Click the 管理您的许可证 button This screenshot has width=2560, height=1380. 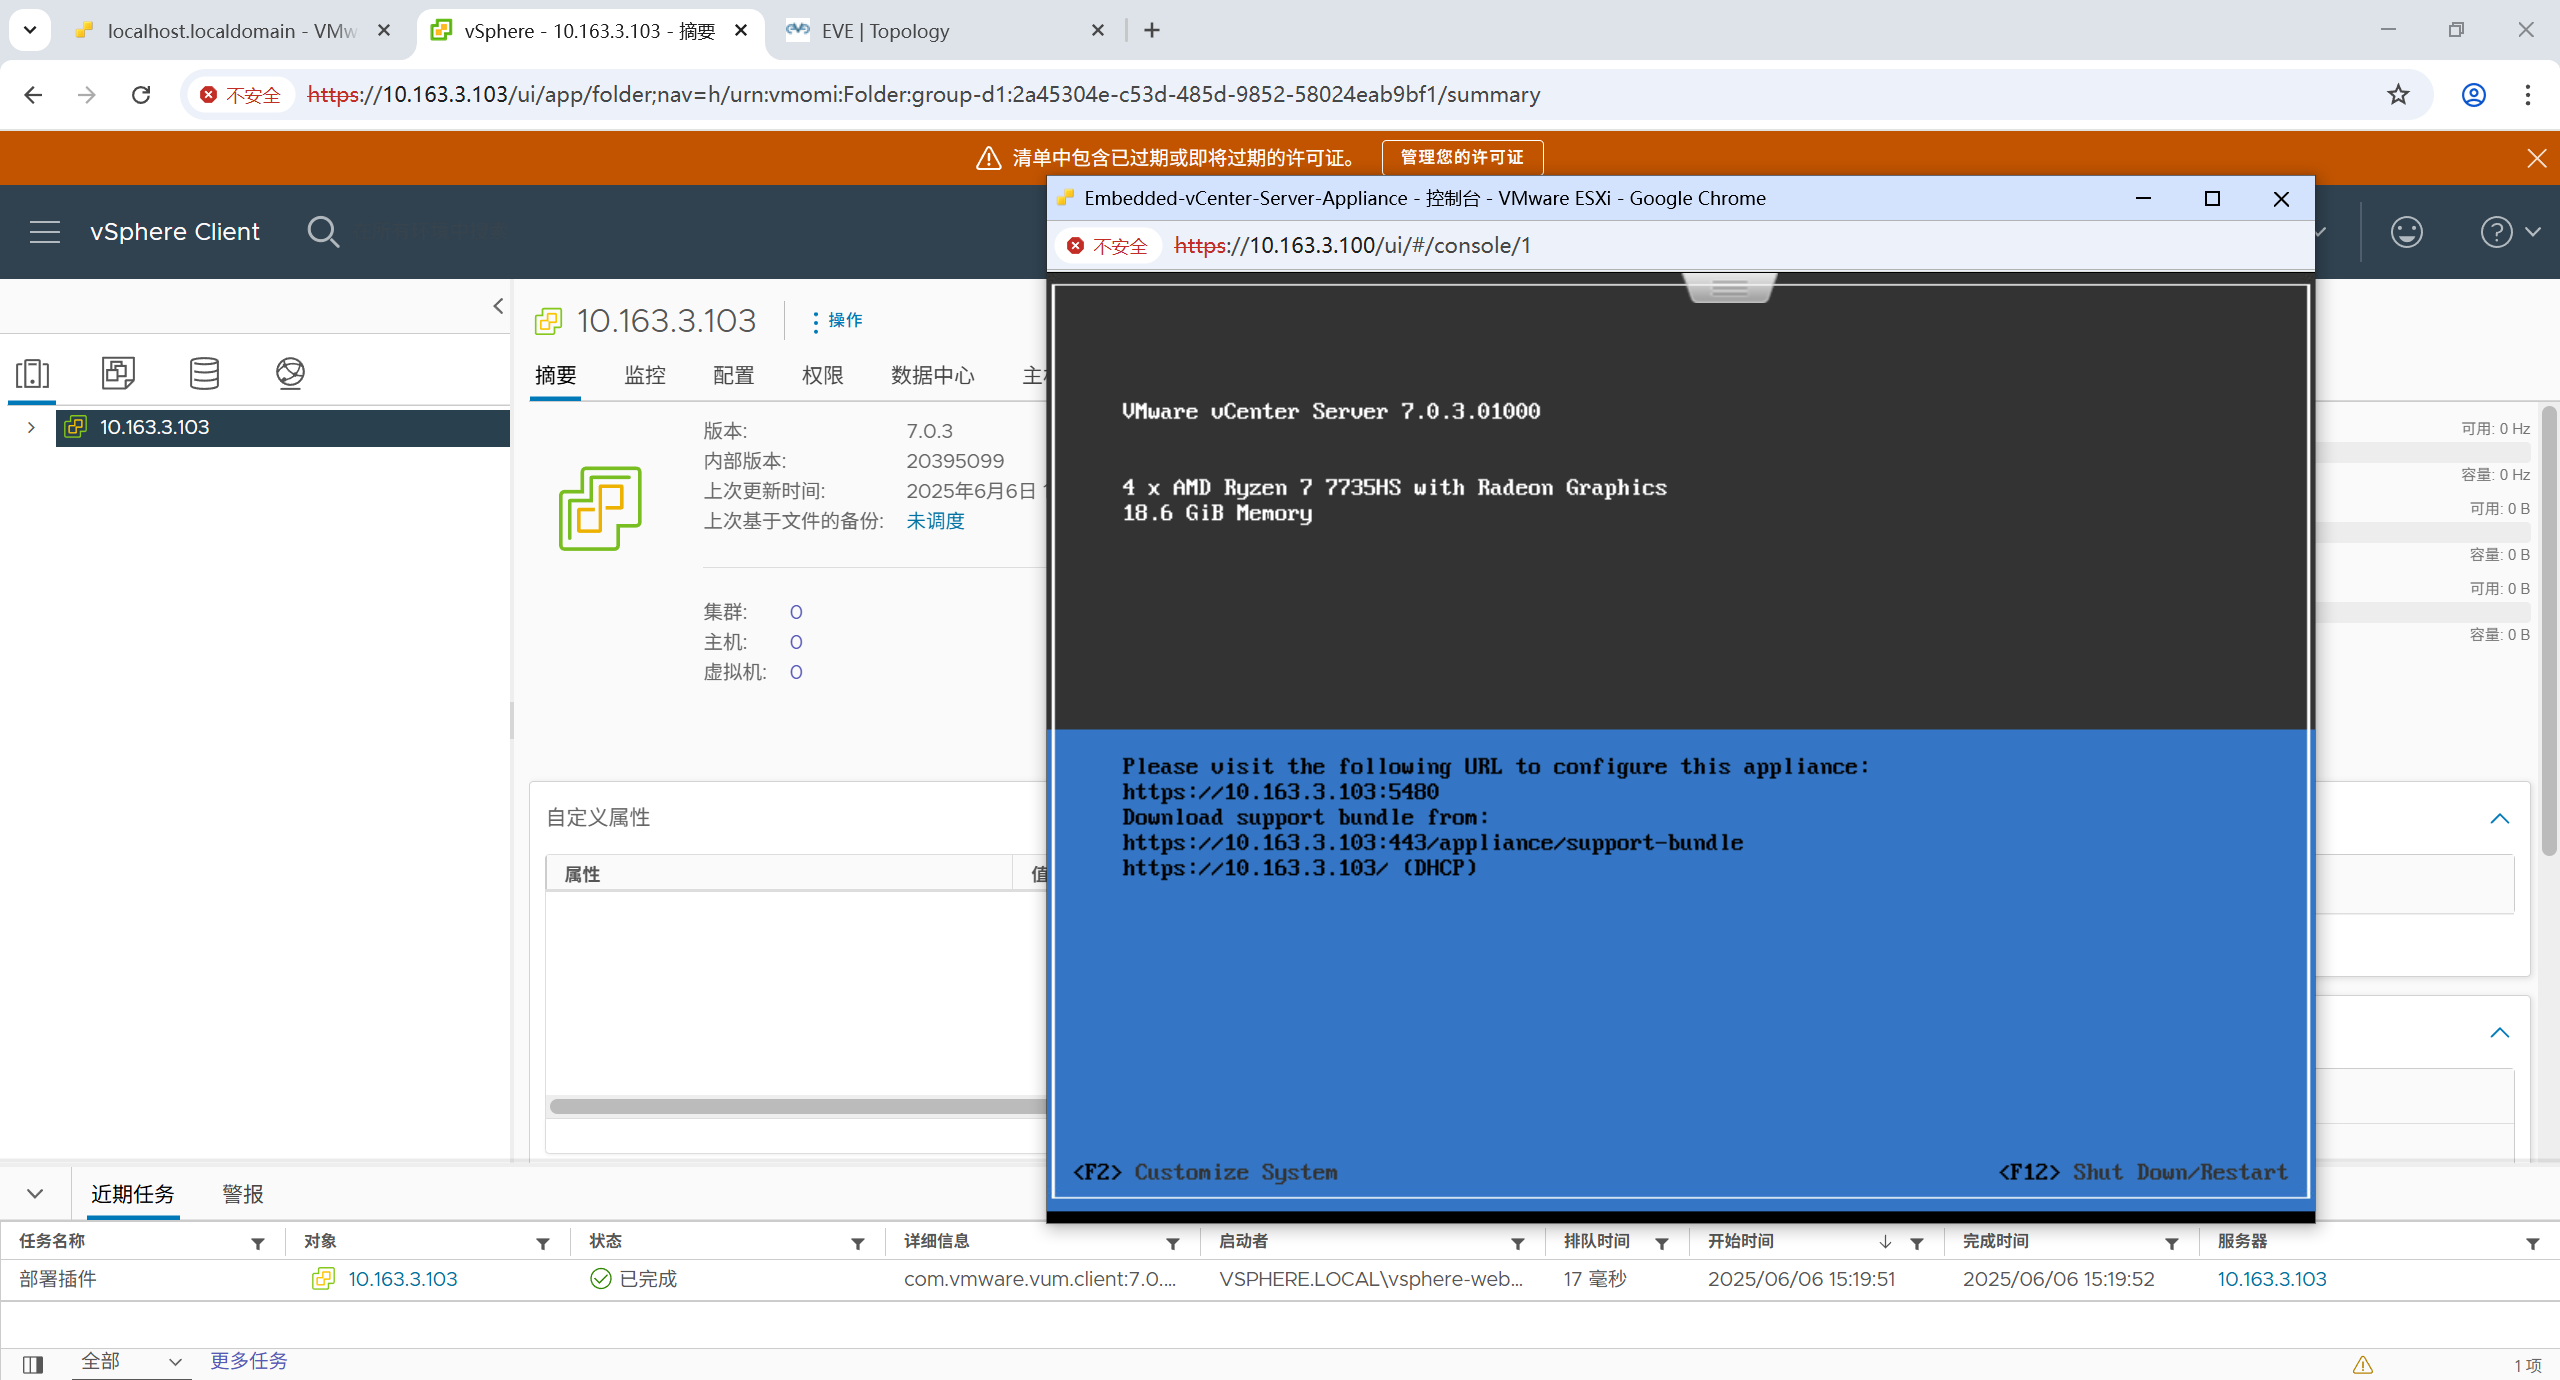[x=1461, y=157]
